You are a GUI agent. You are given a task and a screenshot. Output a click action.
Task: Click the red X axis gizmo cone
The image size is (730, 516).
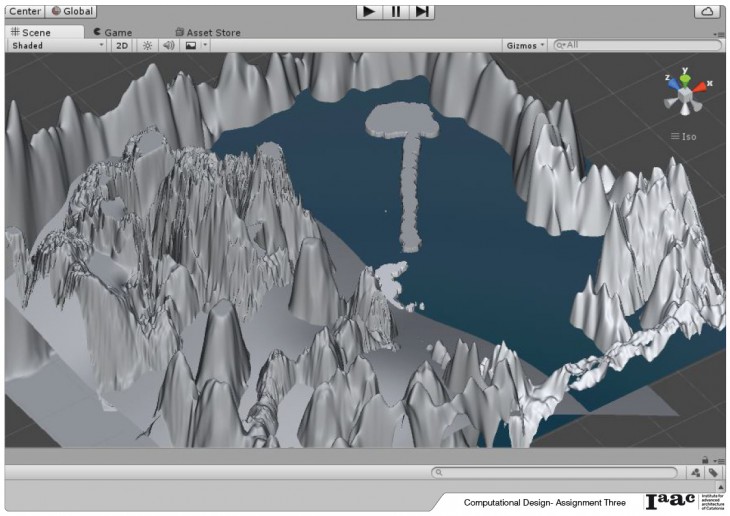tap(701, 87)
